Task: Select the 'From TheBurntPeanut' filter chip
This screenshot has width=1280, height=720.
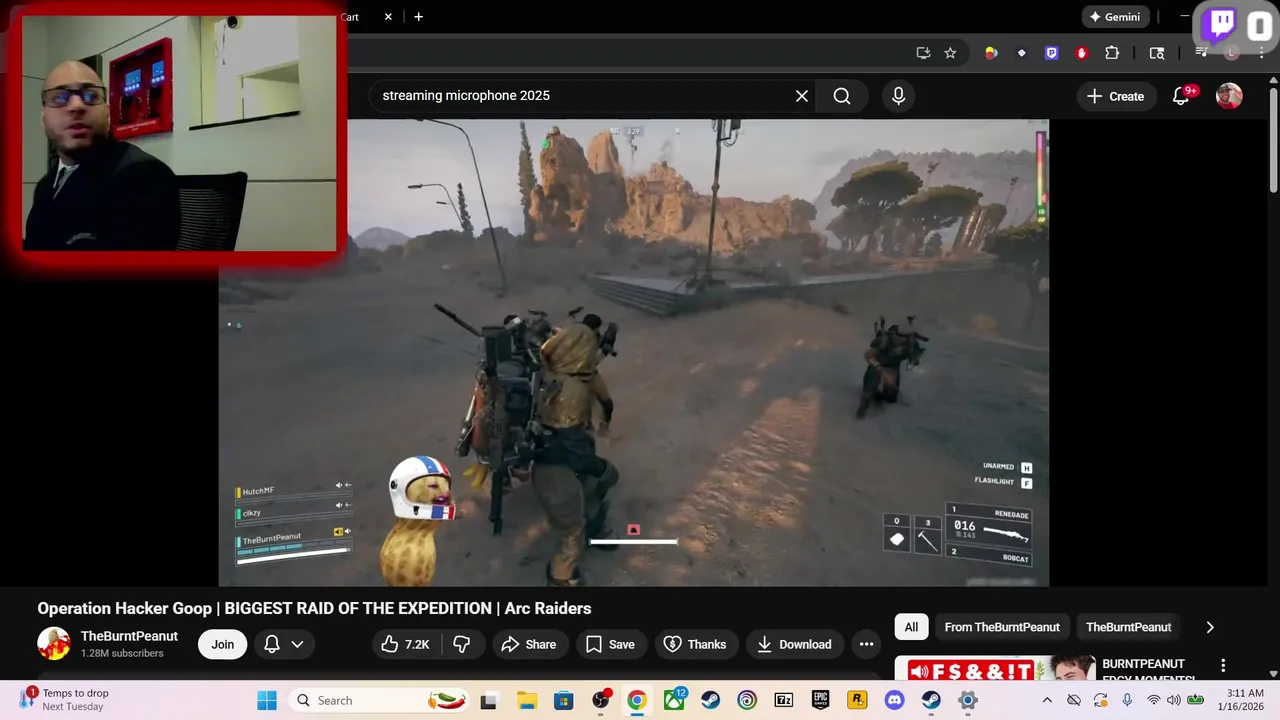Action: 1002,628
